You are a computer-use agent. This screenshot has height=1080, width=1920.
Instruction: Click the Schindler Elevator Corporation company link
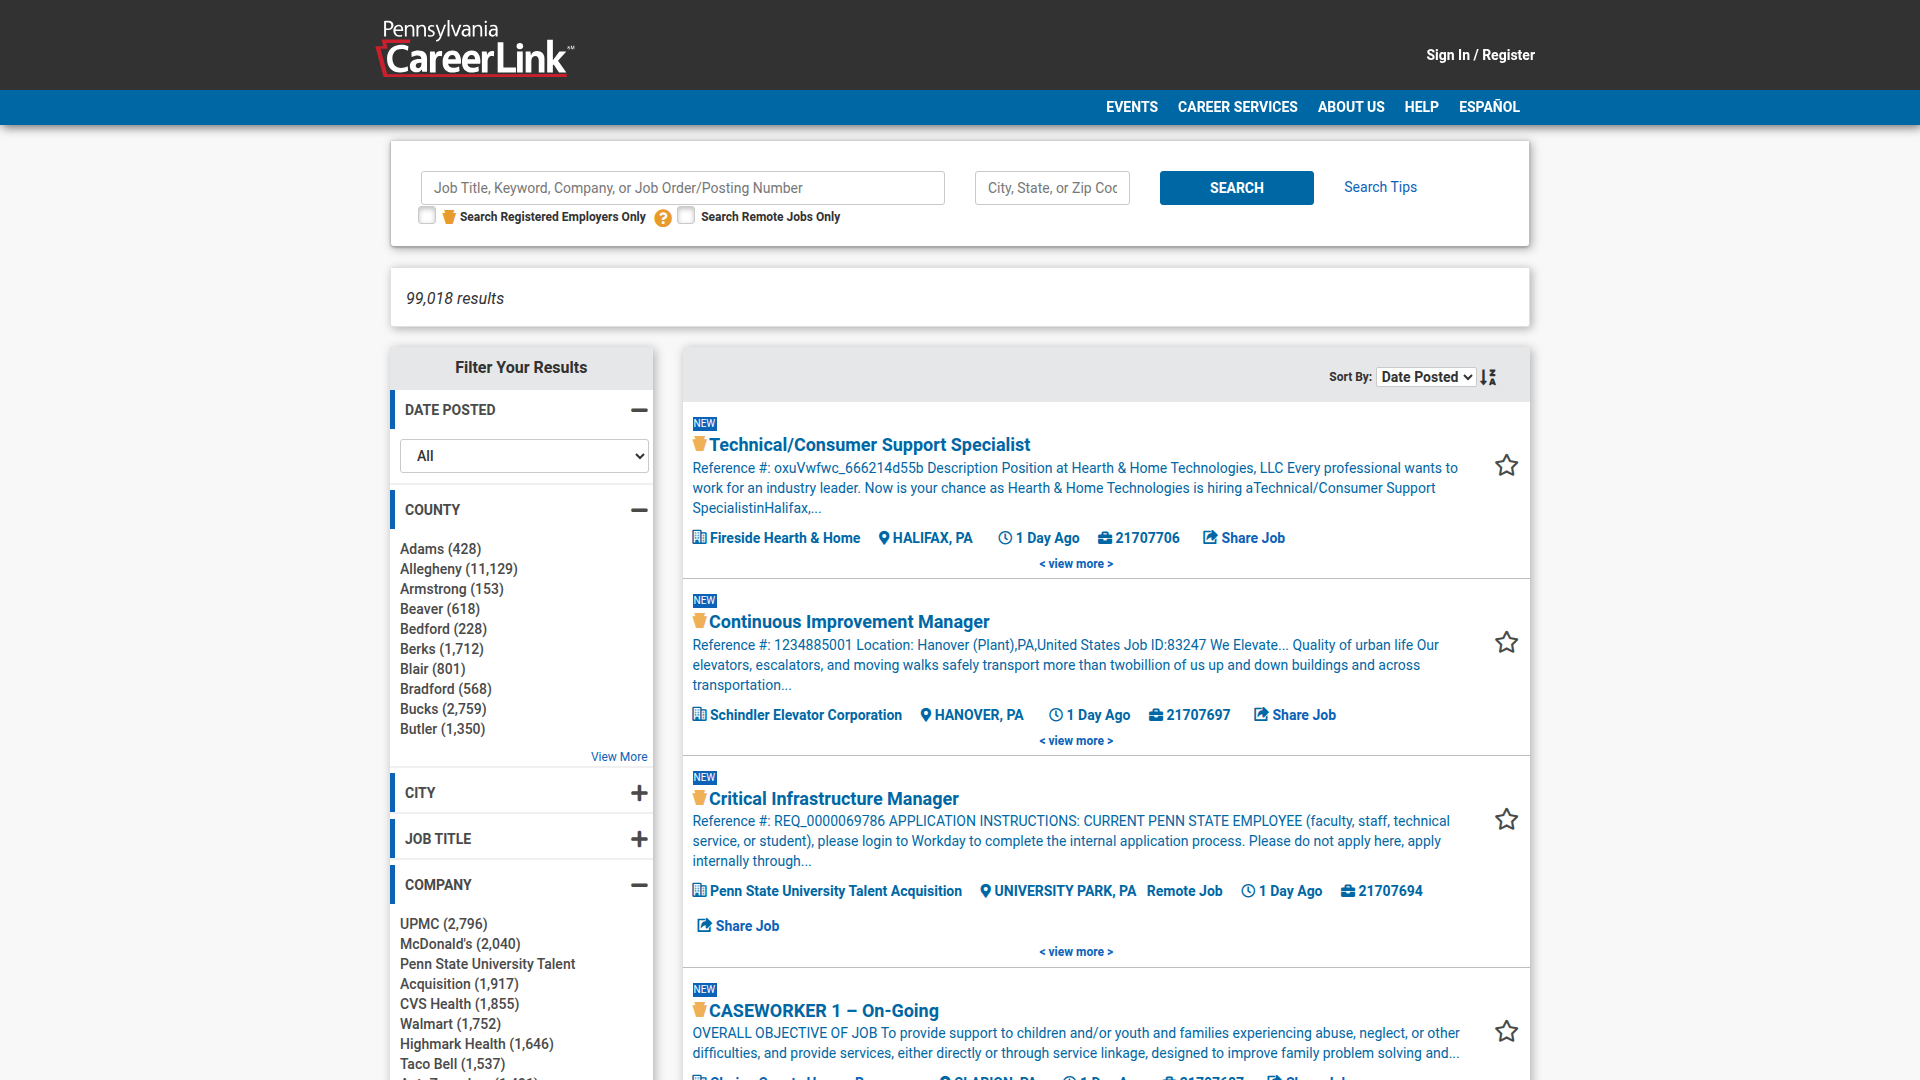806,715
